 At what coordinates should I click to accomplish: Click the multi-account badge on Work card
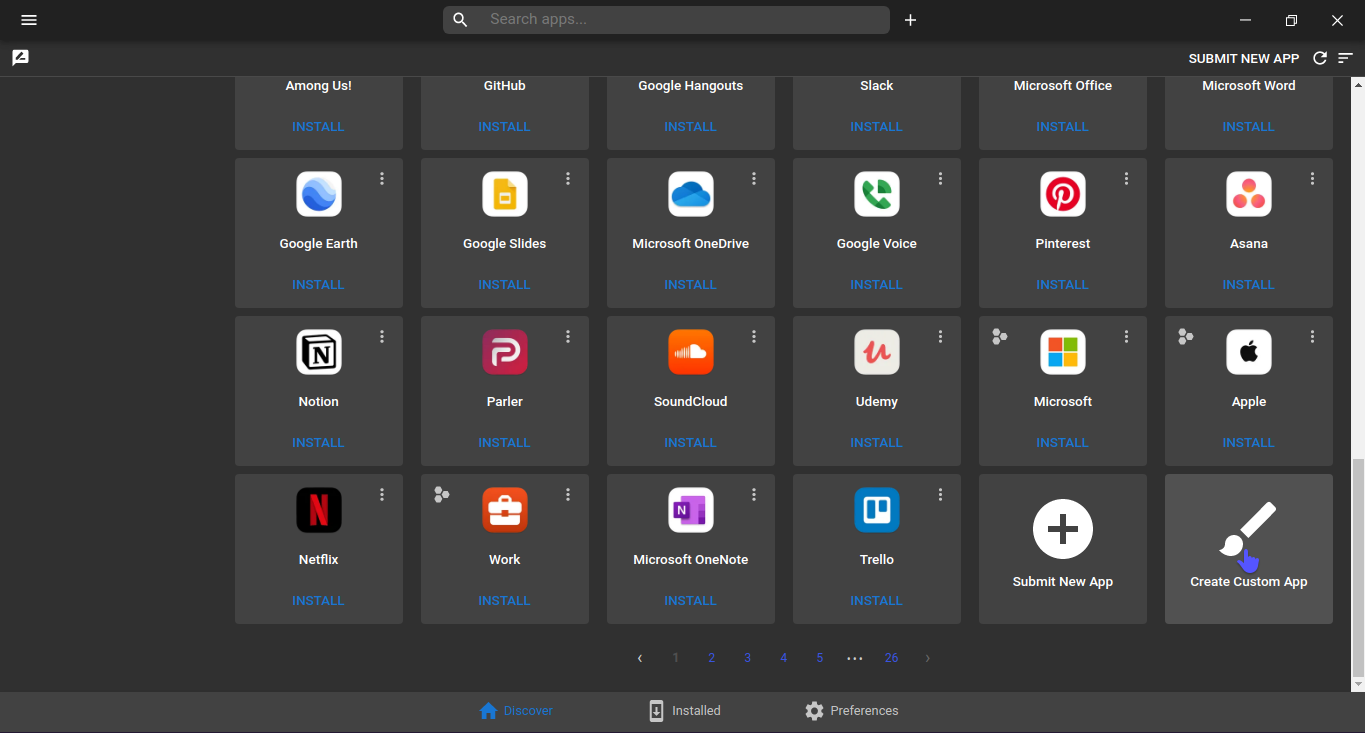click(442, 494)
